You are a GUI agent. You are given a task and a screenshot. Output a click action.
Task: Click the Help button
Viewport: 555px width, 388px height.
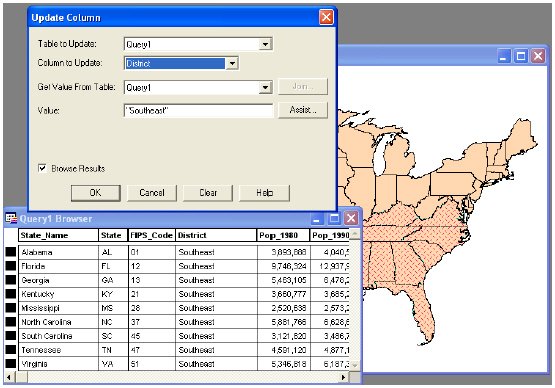(x=264, y=193)
